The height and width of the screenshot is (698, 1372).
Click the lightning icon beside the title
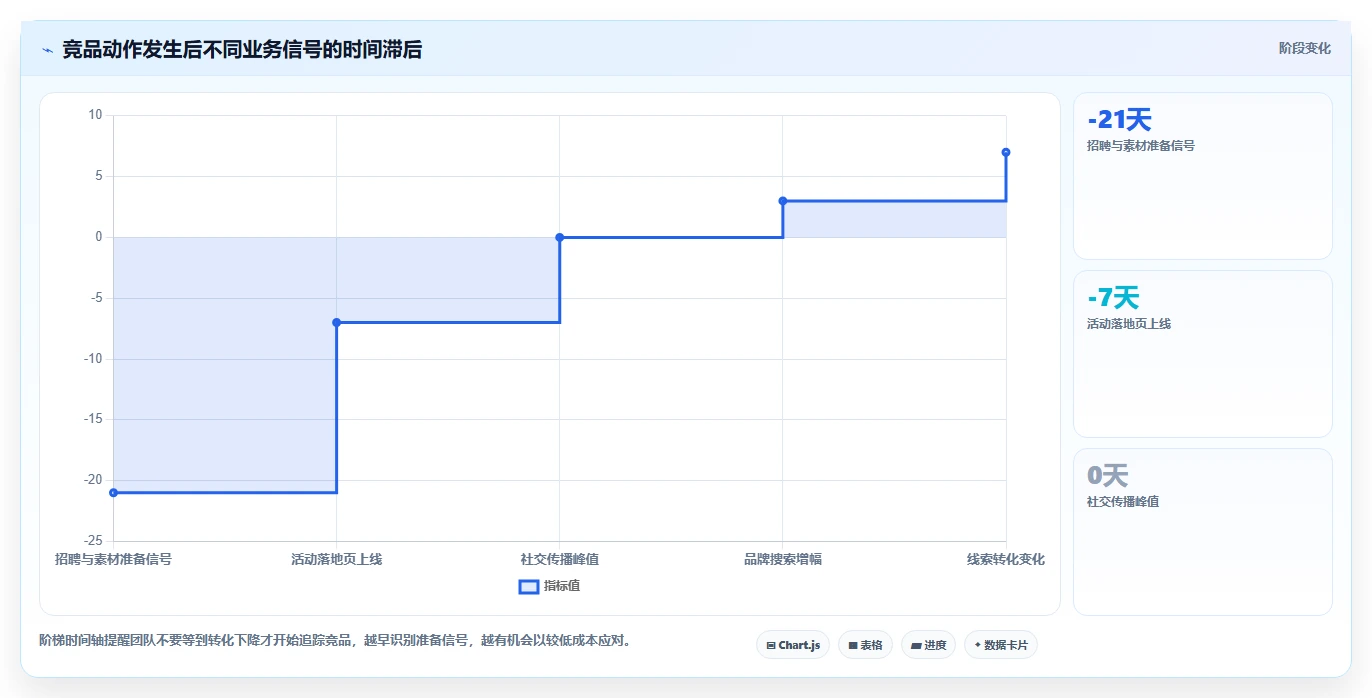point(47,49)
